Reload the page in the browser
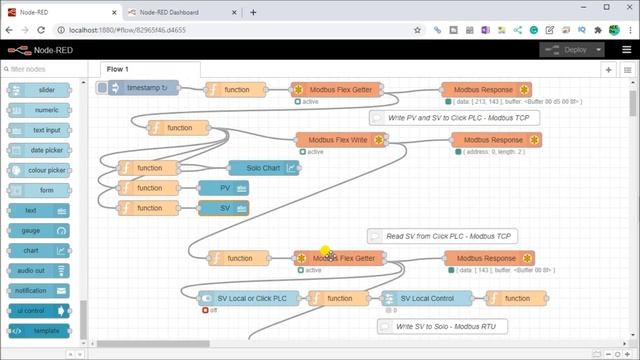The image size is (640, 360). point(41,30)
